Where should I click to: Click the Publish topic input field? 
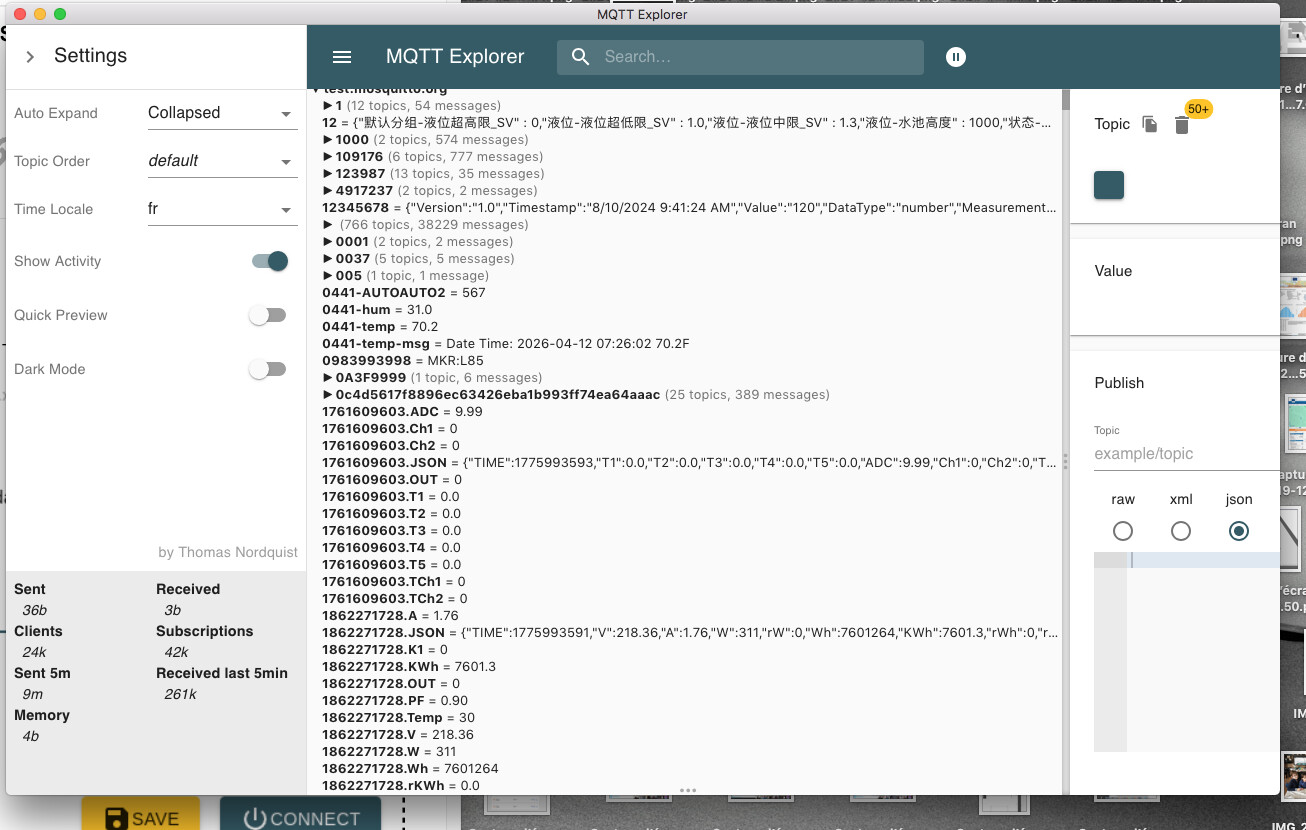pyautogui.click(x=1186, y=454)
